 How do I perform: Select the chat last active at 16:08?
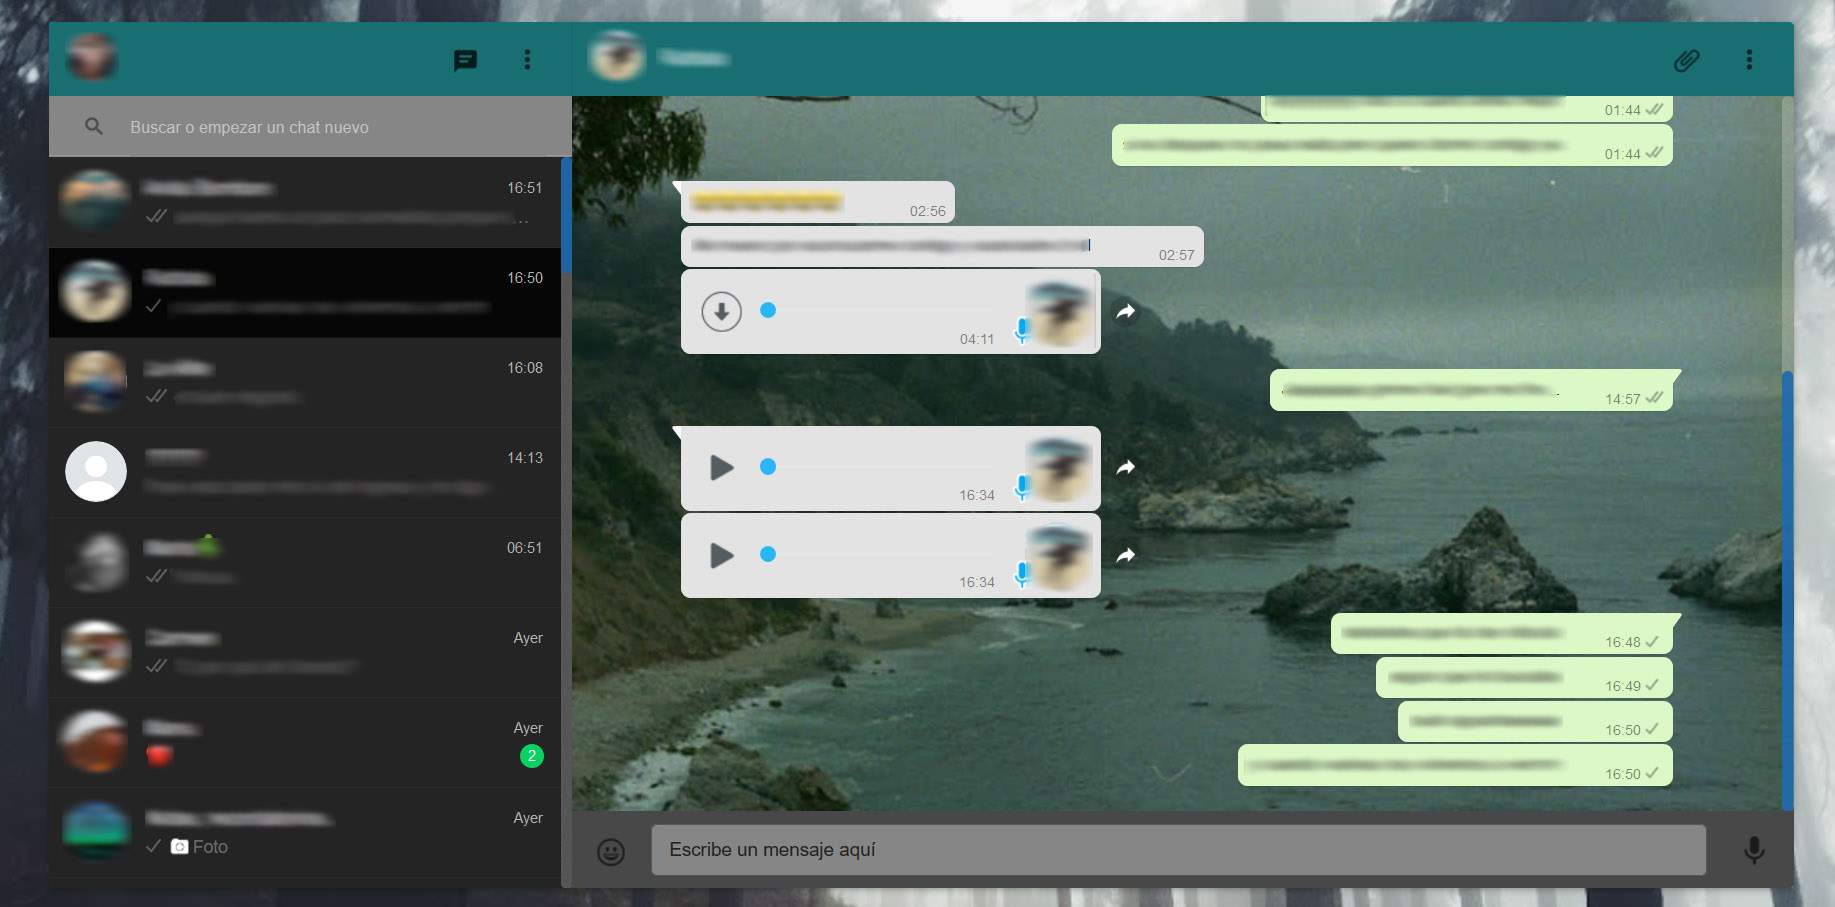coord(300,382)
